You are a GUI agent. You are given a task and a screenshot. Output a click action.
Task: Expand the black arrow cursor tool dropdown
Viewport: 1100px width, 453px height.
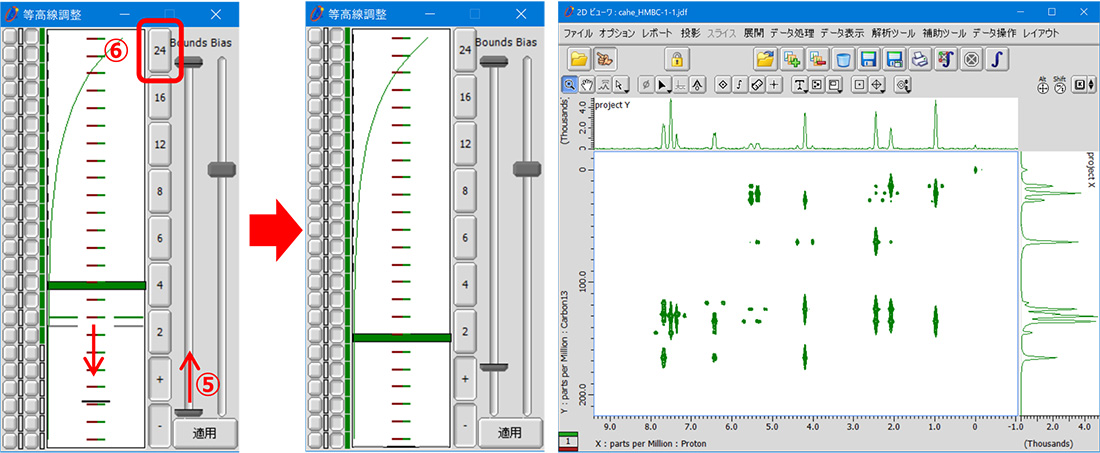click(665, 85)
